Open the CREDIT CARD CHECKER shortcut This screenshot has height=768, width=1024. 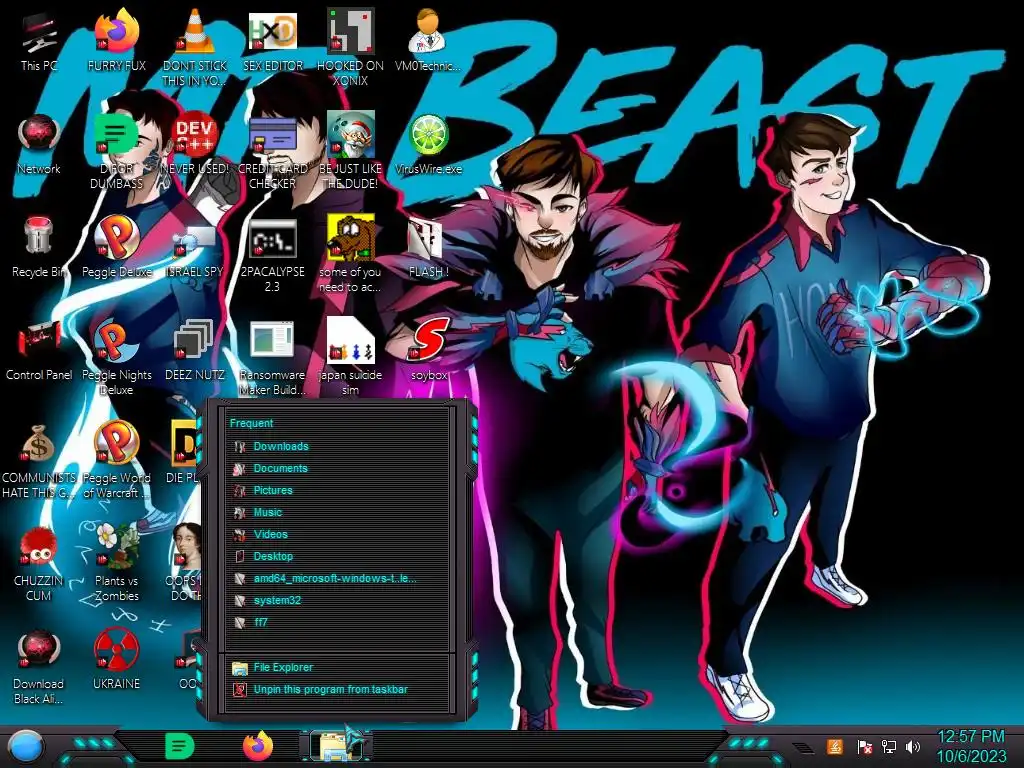point(273,152)
